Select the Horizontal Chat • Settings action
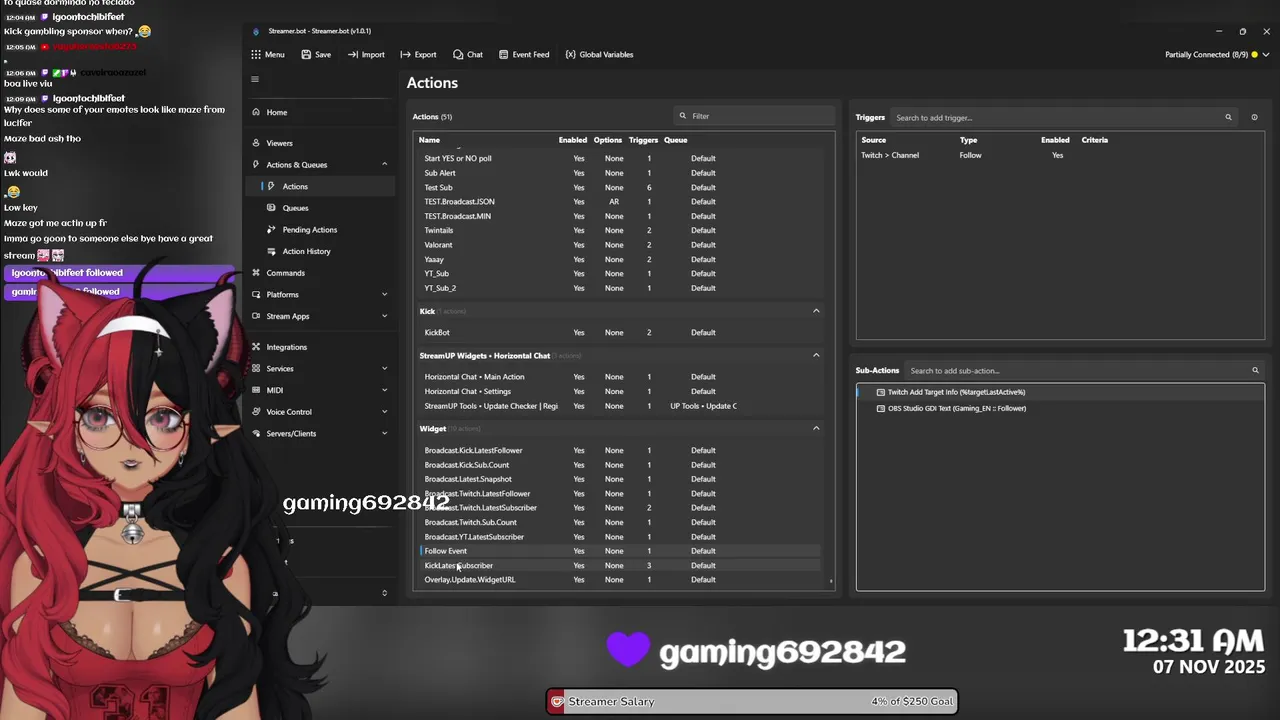Screen dimensions: 1280x720 tap(620, 391)
